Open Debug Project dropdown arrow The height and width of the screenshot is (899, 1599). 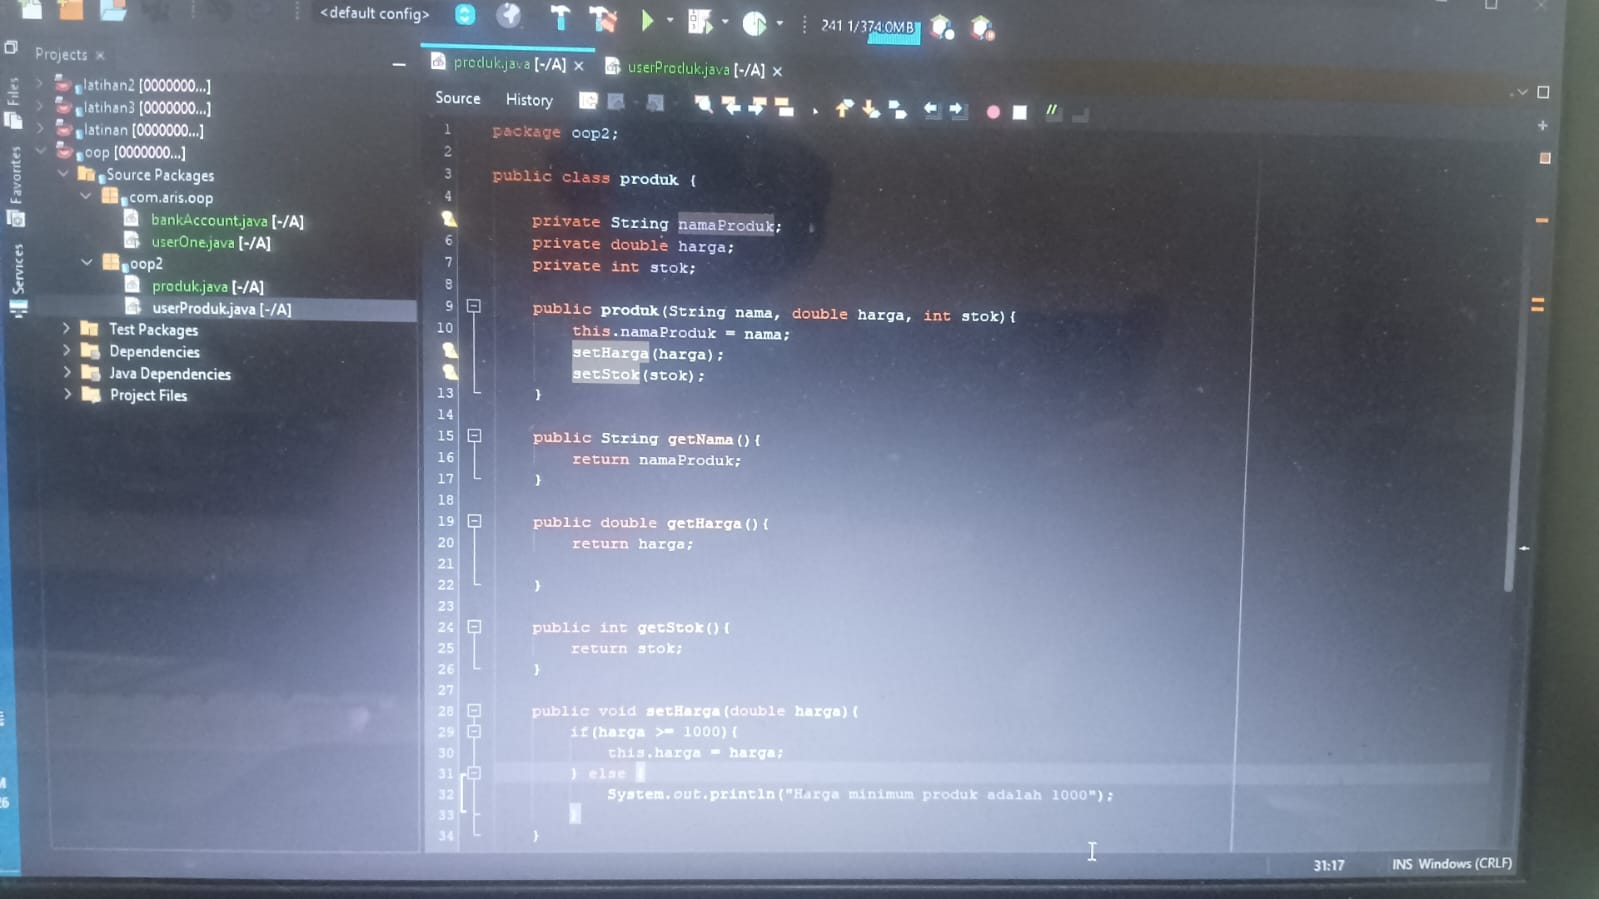(725, 21)
